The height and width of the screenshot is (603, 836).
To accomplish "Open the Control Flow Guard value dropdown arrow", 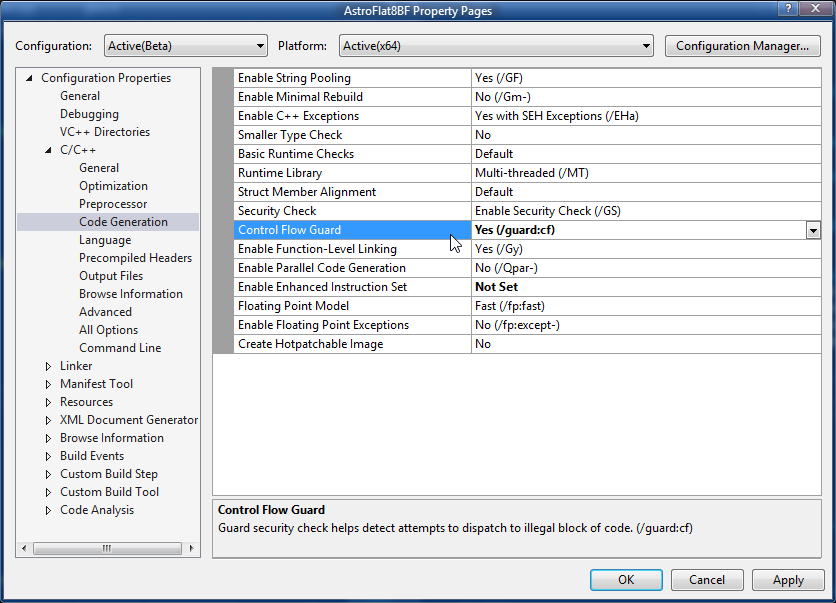I will tap(813, 230).
